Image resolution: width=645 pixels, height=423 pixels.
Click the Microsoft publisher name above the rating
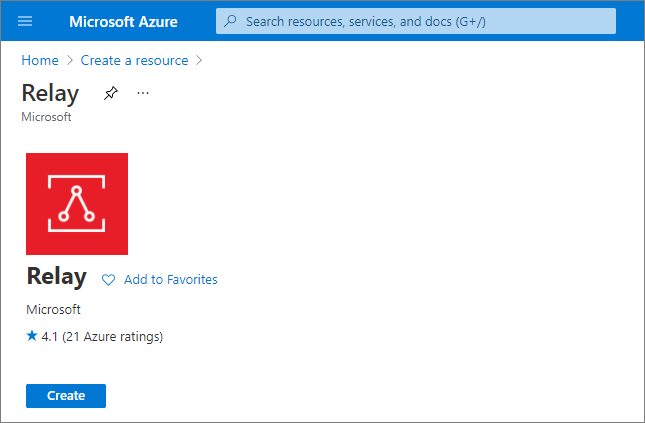(x=53, y=310)
